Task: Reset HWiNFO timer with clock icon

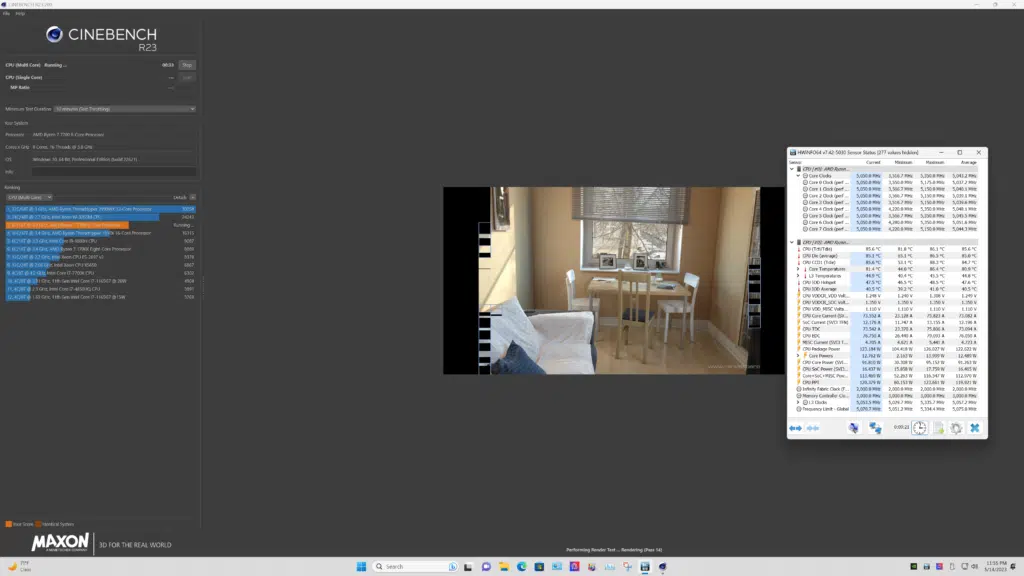Action: tap(920, 428)
